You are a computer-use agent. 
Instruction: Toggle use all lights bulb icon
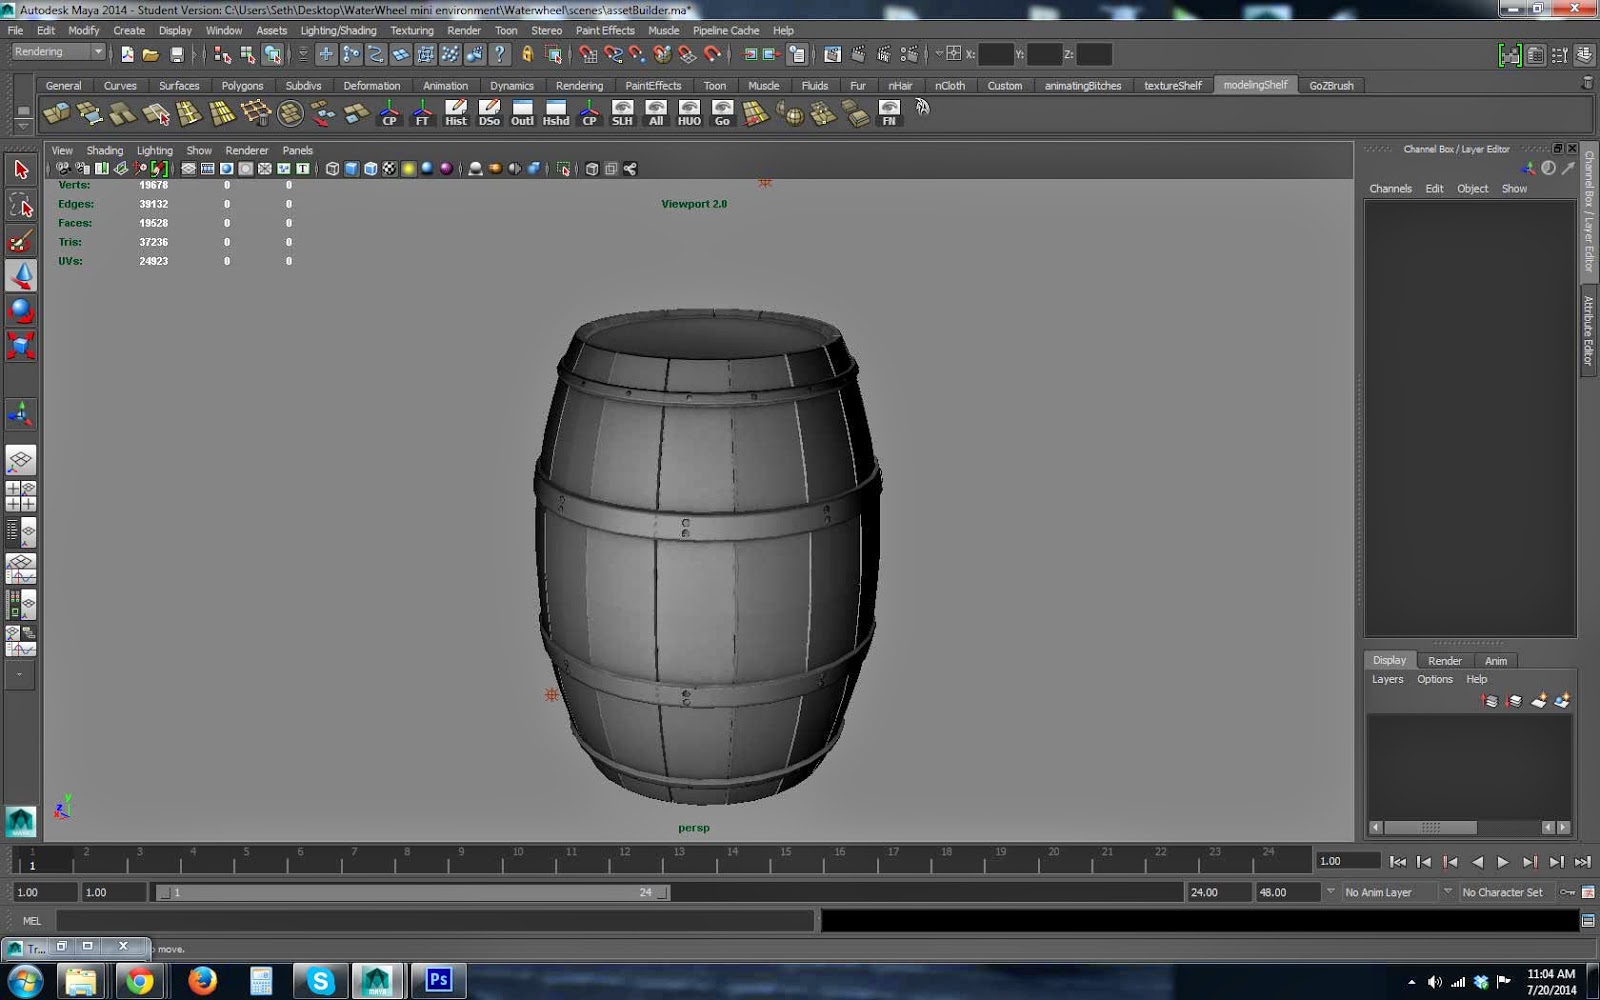[408, 169]
